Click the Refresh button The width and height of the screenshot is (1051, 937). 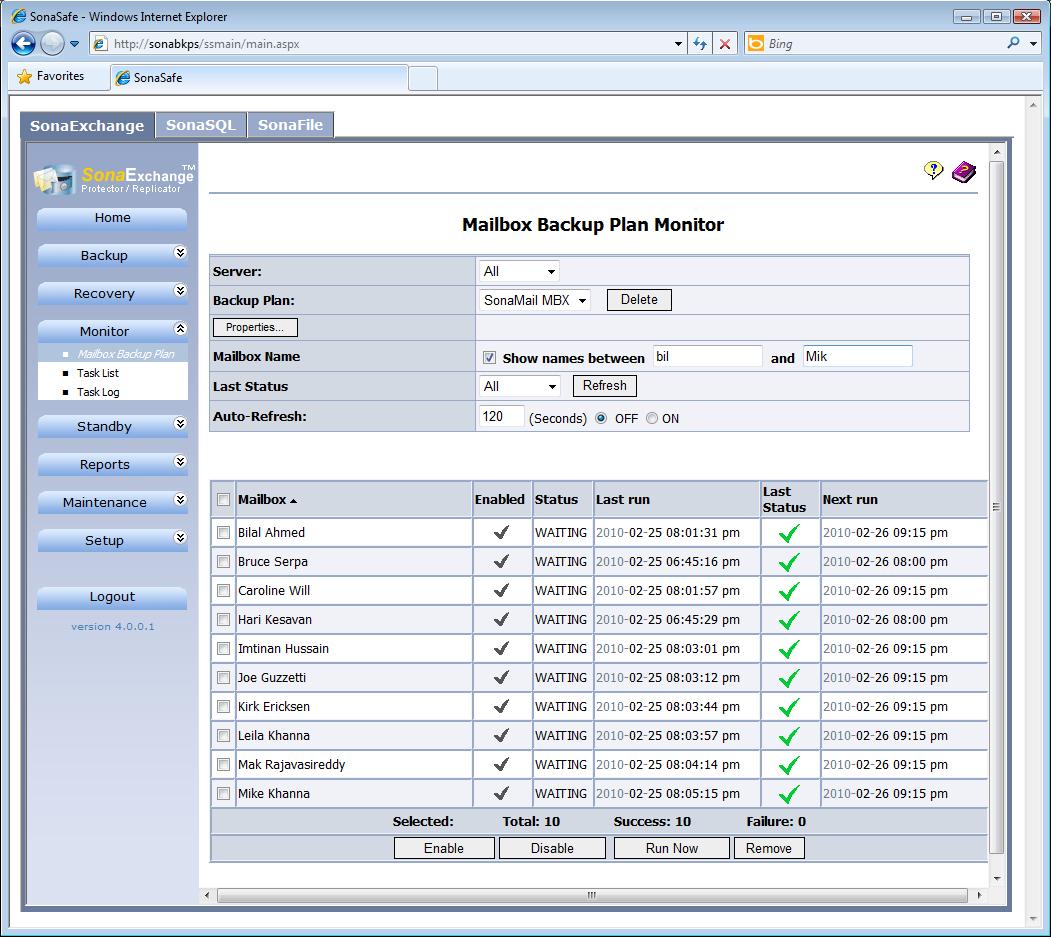[x=605, y=385]
